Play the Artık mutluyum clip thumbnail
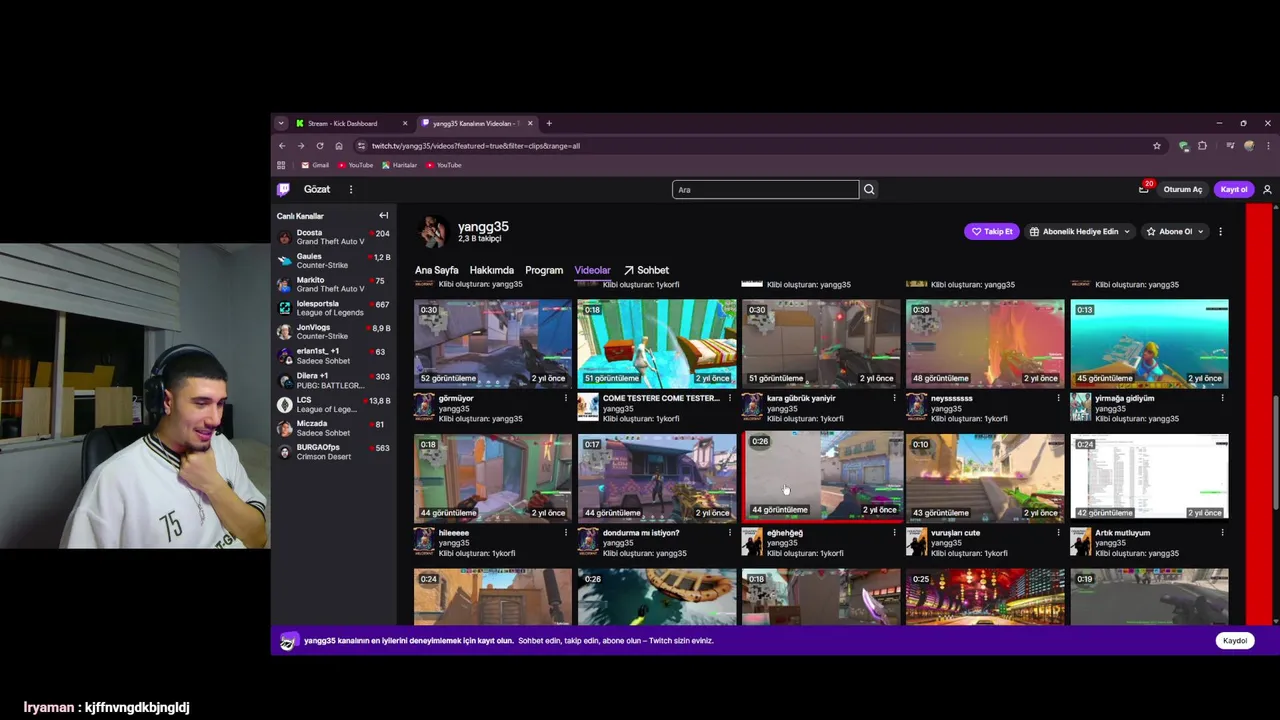Viewport: 1280px width, 720px height. click(x=1149, y=477)
